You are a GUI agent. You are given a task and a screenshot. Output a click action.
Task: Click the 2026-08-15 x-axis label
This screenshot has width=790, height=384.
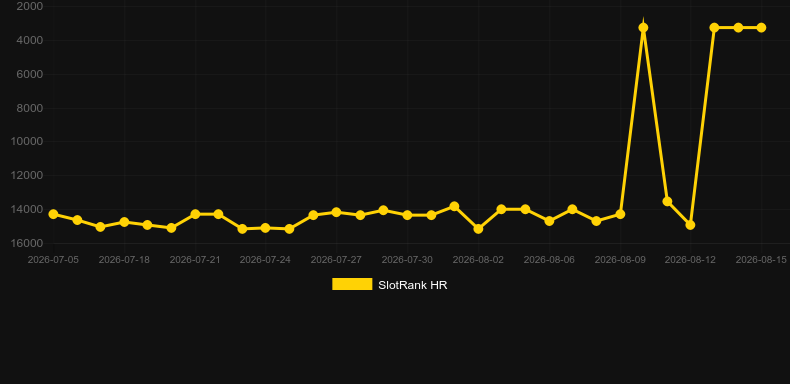(x=761, y=260)
